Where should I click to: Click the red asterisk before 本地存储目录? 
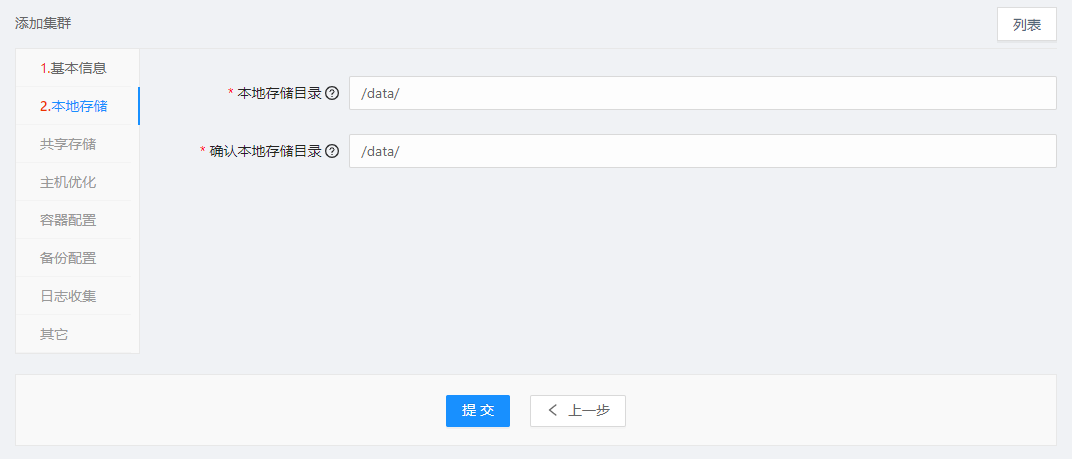click(230, 92)
